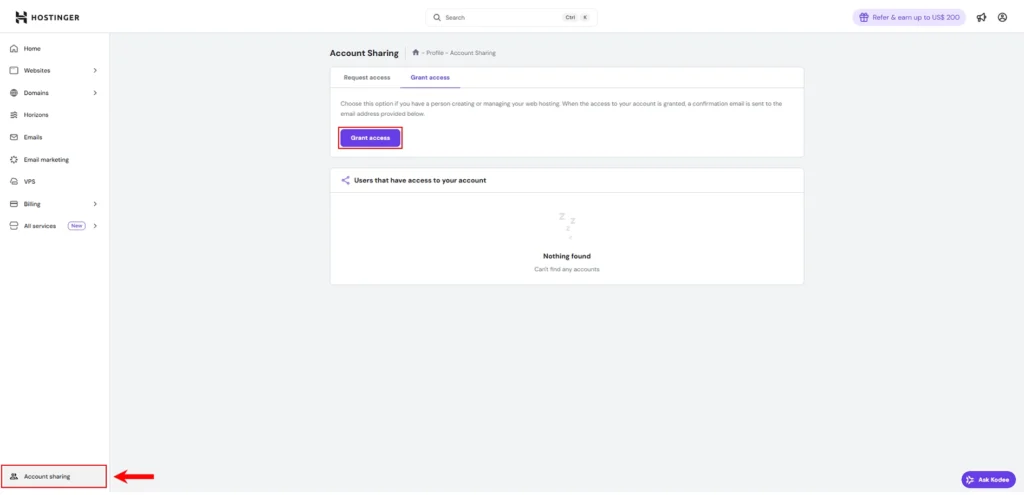Viewport: 1024px width, 495px height.
Task: Click the breadcrumb home icon
Action: click(415, 52)
